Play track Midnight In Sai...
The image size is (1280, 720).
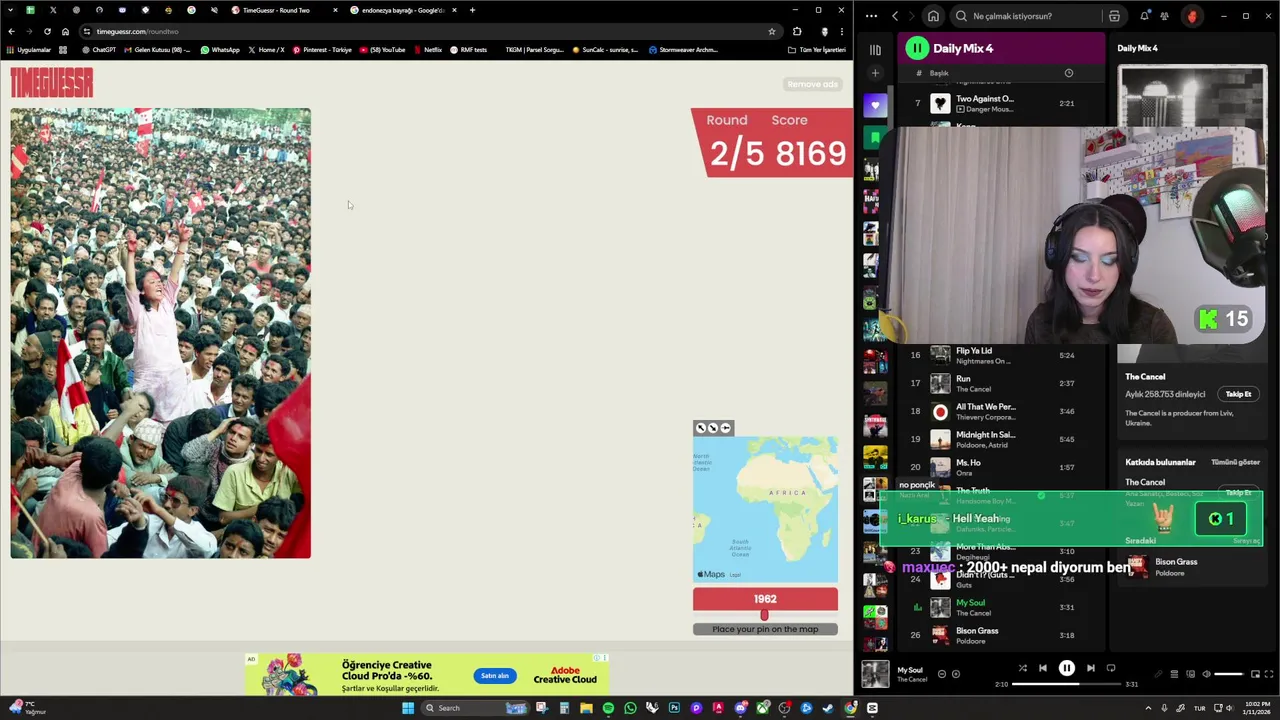(1000, 439)
